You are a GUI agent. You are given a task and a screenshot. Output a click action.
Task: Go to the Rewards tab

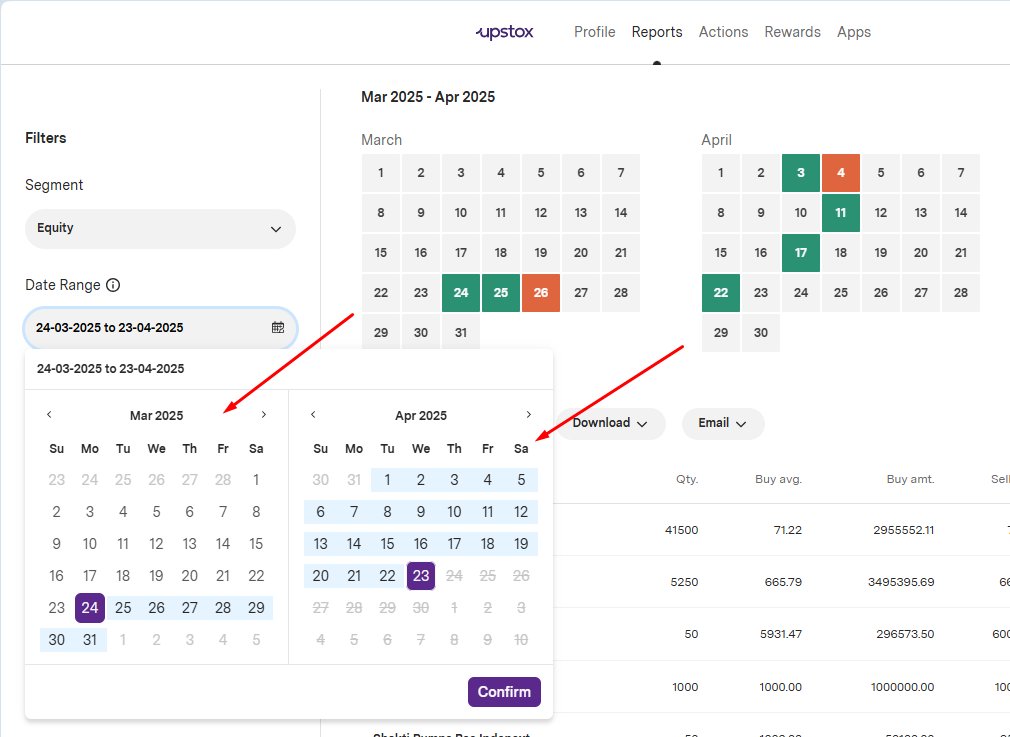(792, 32)
